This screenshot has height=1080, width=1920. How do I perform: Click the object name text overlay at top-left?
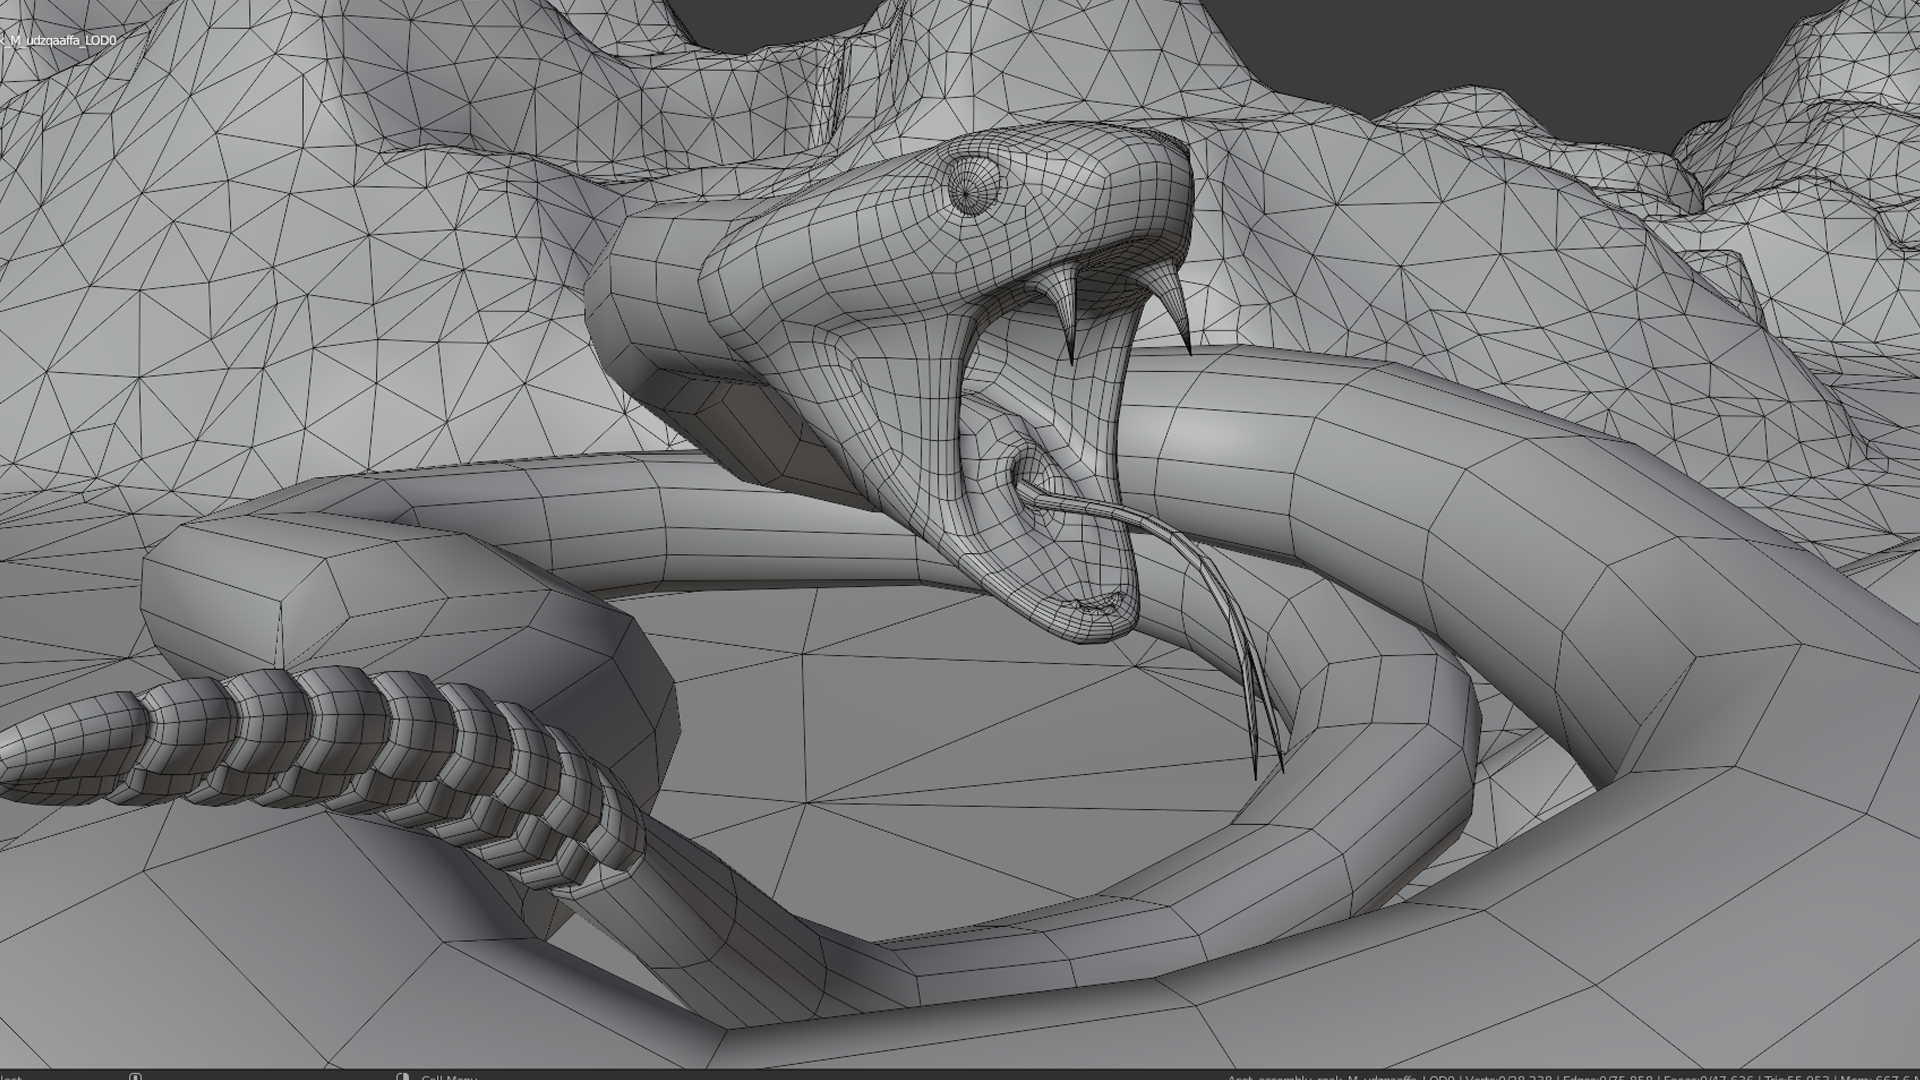coord(60,40)
